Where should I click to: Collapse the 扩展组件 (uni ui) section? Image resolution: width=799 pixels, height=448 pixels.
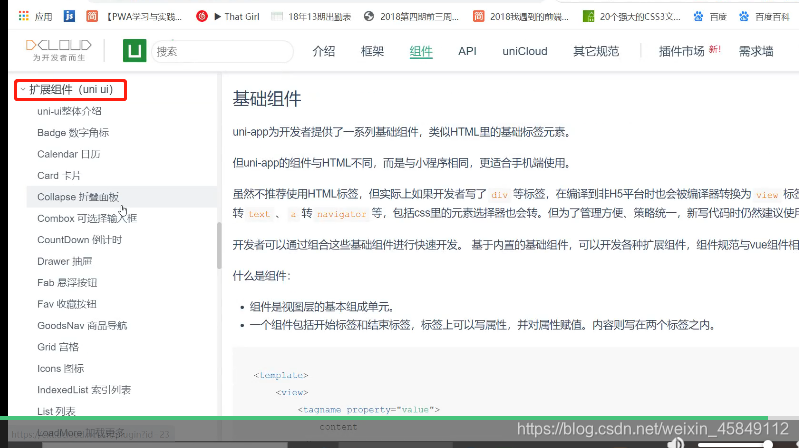70,90
